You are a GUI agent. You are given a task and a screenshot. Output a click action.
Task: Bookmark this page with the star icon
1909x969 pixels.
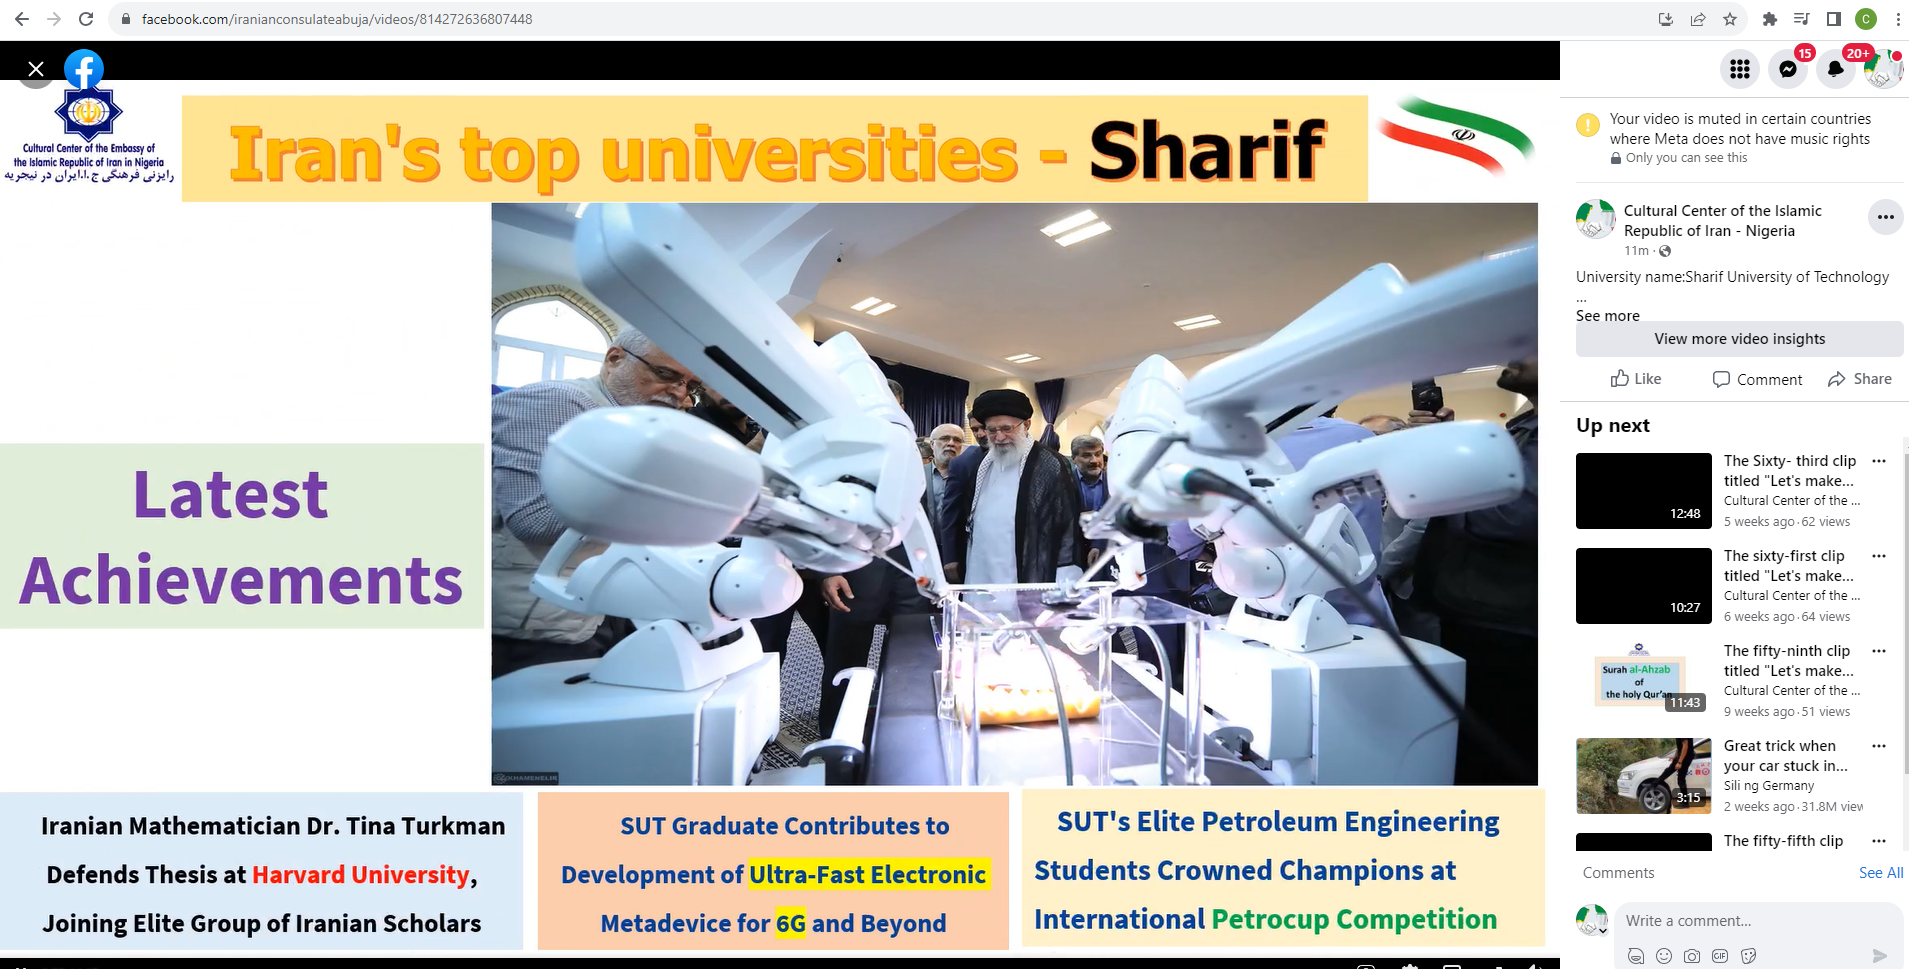click(1730, 19)
